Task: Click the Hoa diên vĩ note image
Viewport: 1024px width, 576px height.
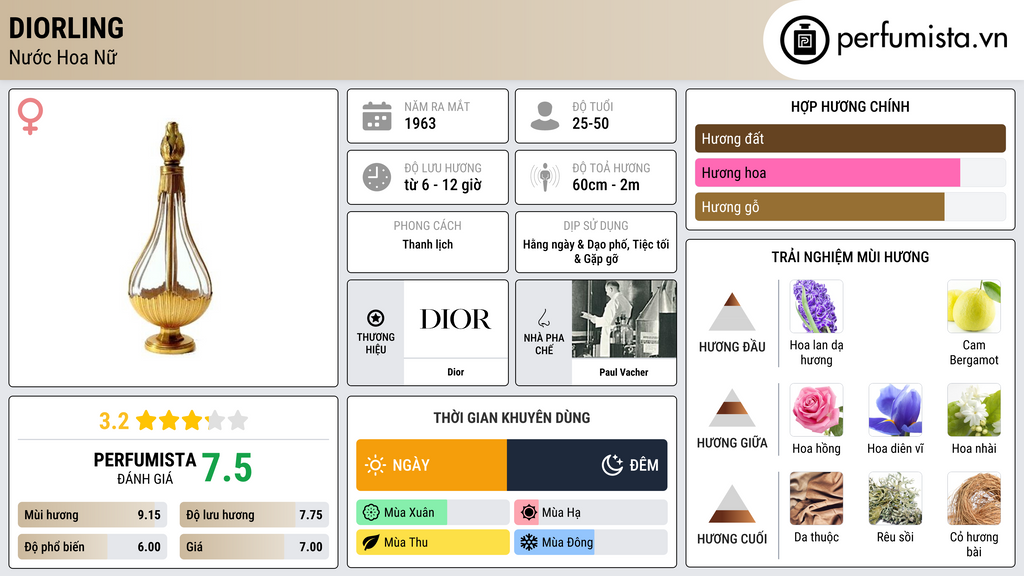Action: click(895, 409)
